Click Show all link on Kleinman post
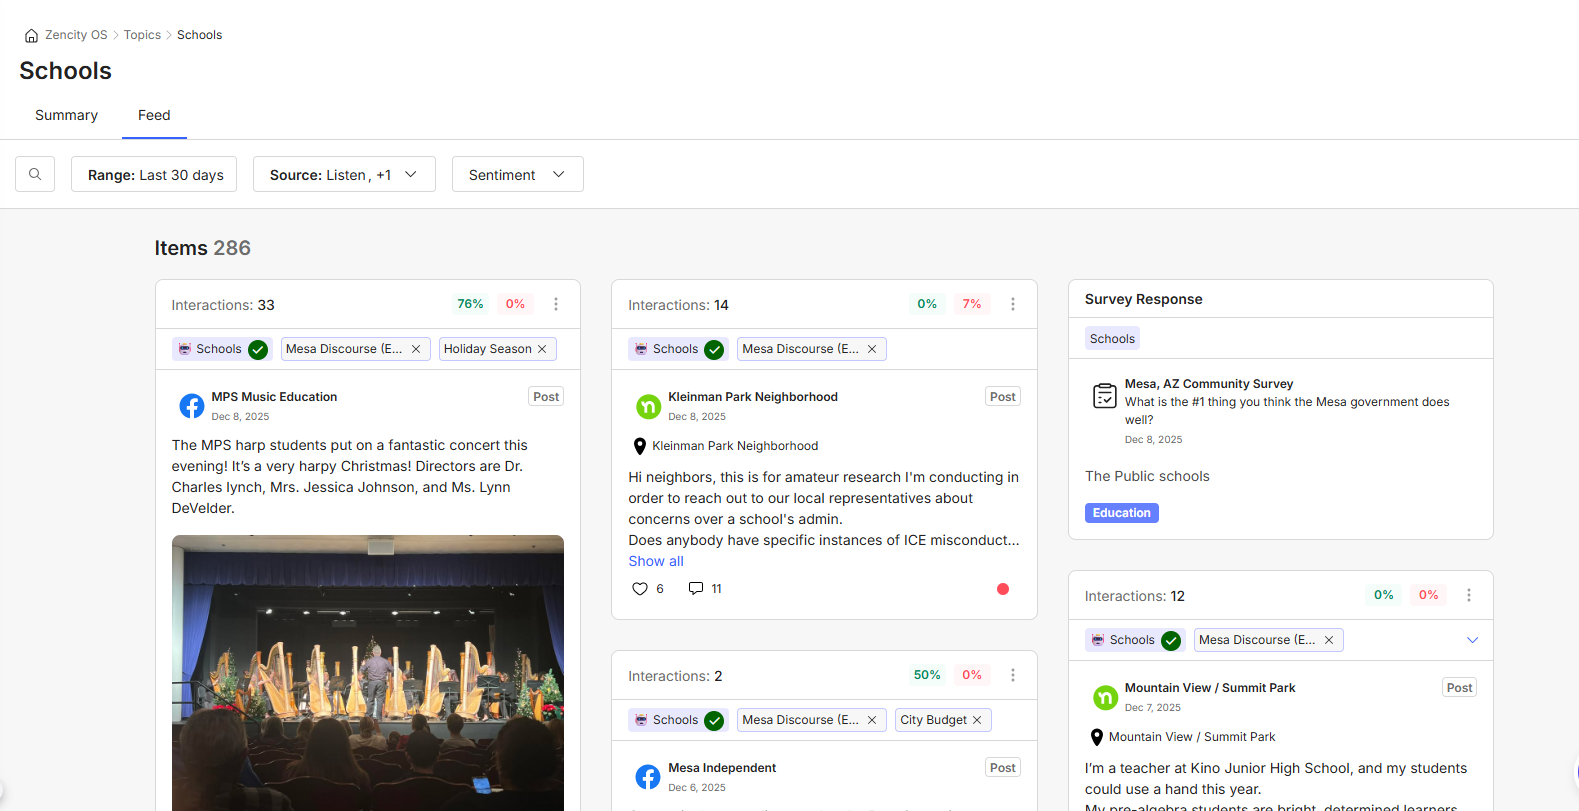Screen dimensions: 1579x811 click(x=656, y=561)
